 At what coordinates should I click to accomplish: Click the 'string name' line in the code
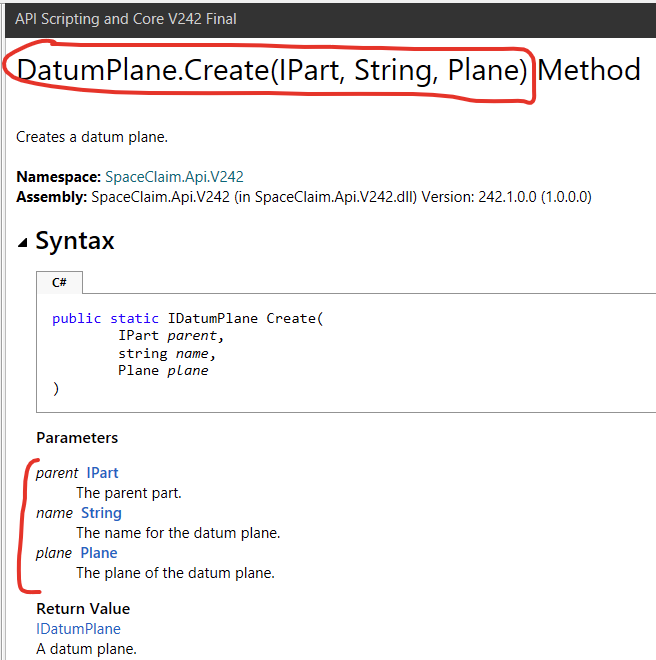tap(167, 354)
